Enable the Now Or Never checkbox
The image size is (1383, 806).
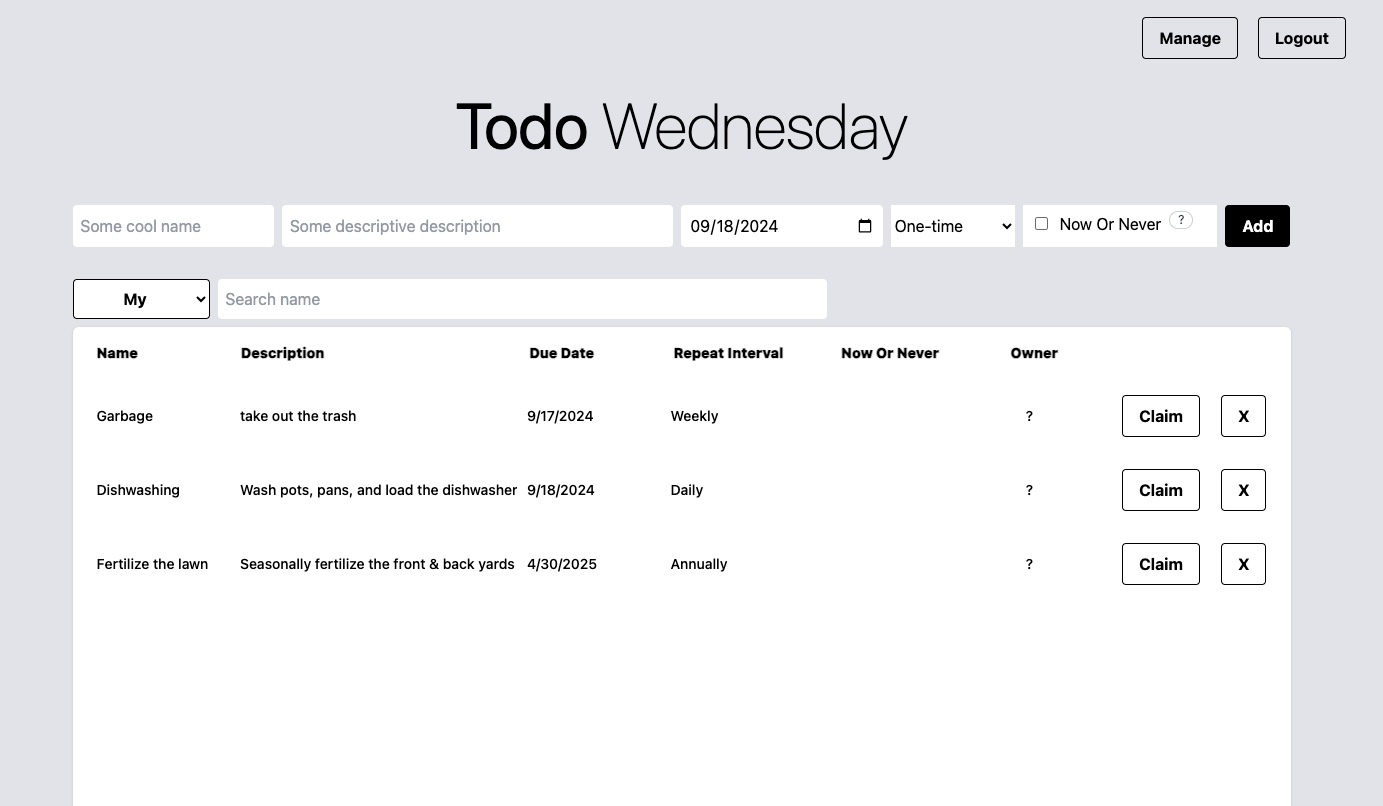click(x=1041, y=224)
